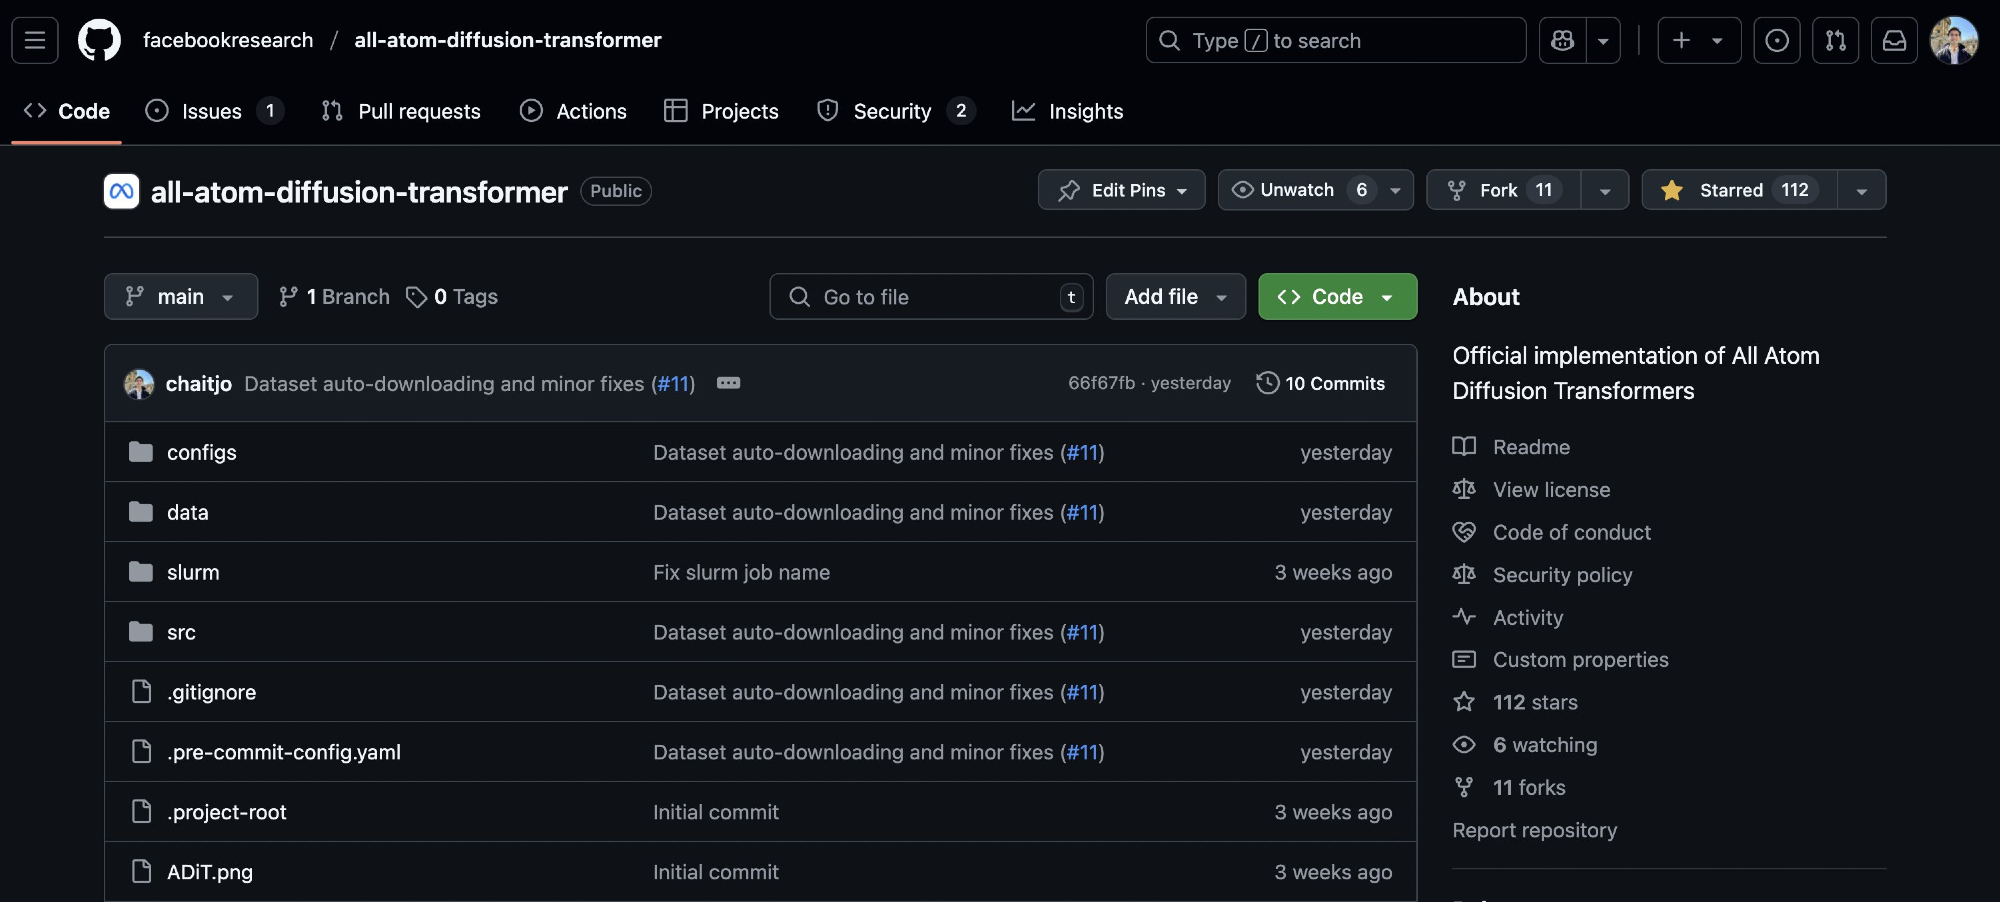The image size is (2000, 902).
Task: Click the GitHub logo home icon
Action: 99,40
